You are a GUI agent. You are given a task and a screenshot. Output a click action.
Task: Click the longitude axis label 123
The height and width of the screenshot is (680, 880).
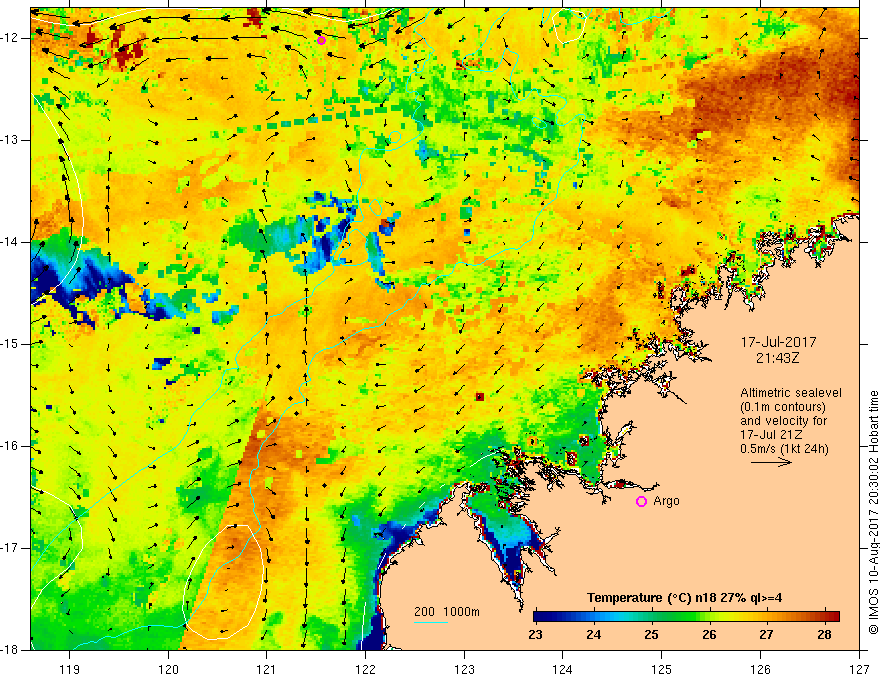[464, 669]
